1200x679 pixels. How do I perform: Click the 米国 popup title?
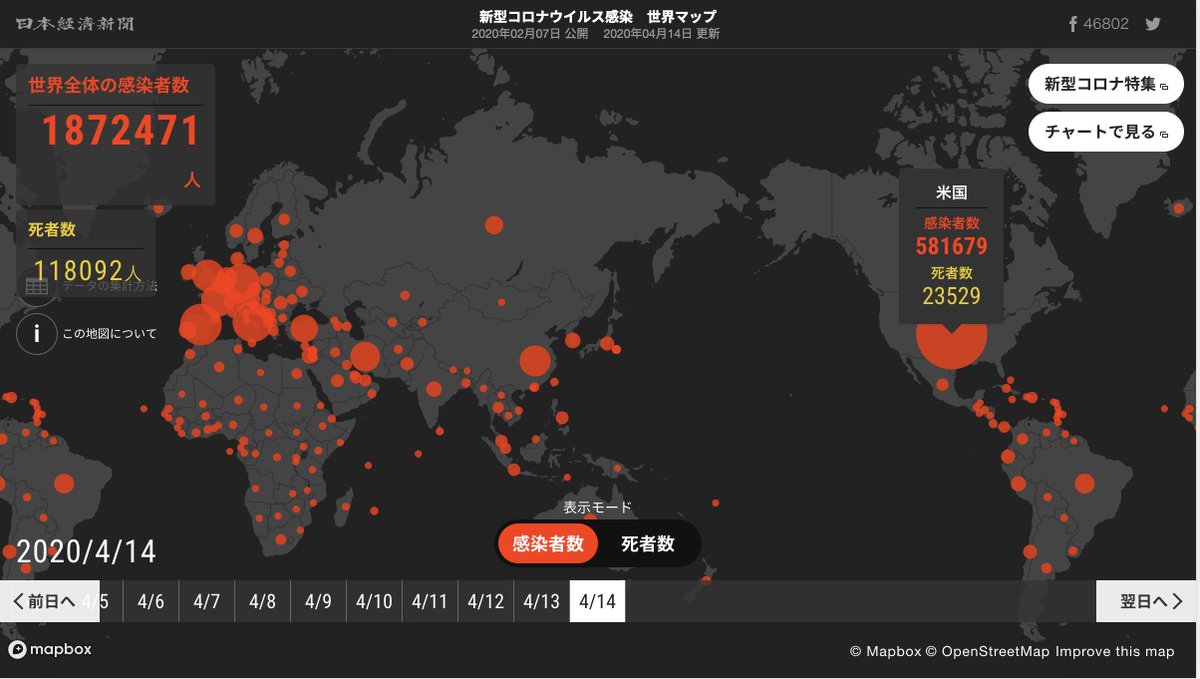pyautogui.click(x=951, y=193)
